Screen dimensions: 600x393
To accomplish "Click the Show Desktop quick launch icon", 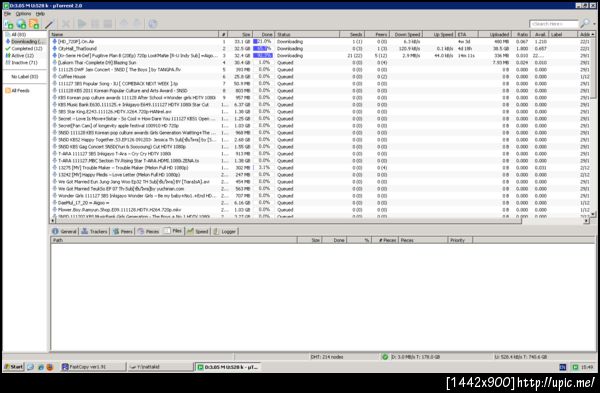I will (x=31, y=367).
